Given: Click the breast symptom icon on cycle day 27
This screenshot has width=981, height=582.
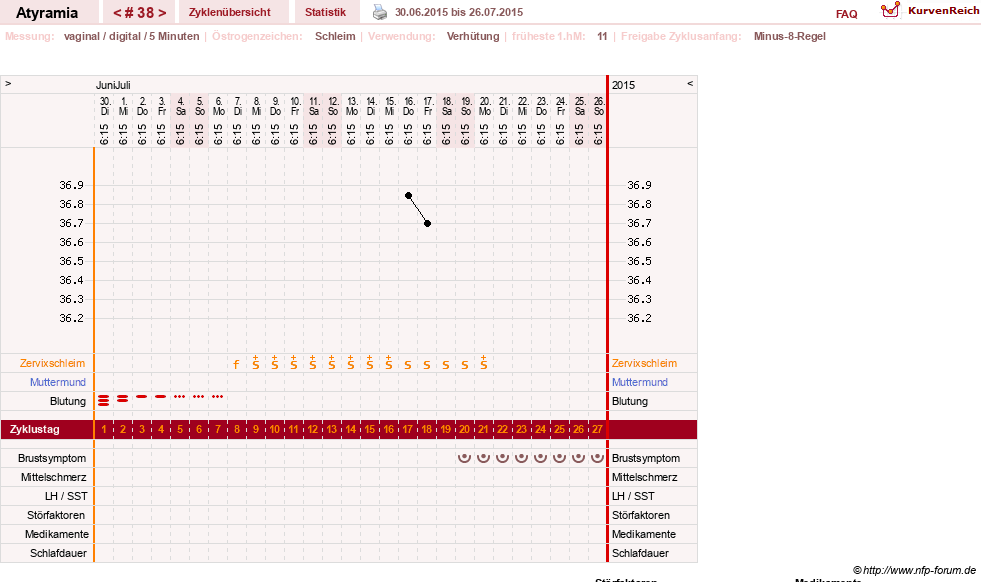Looking at the screenshot, I should [597, 457].
